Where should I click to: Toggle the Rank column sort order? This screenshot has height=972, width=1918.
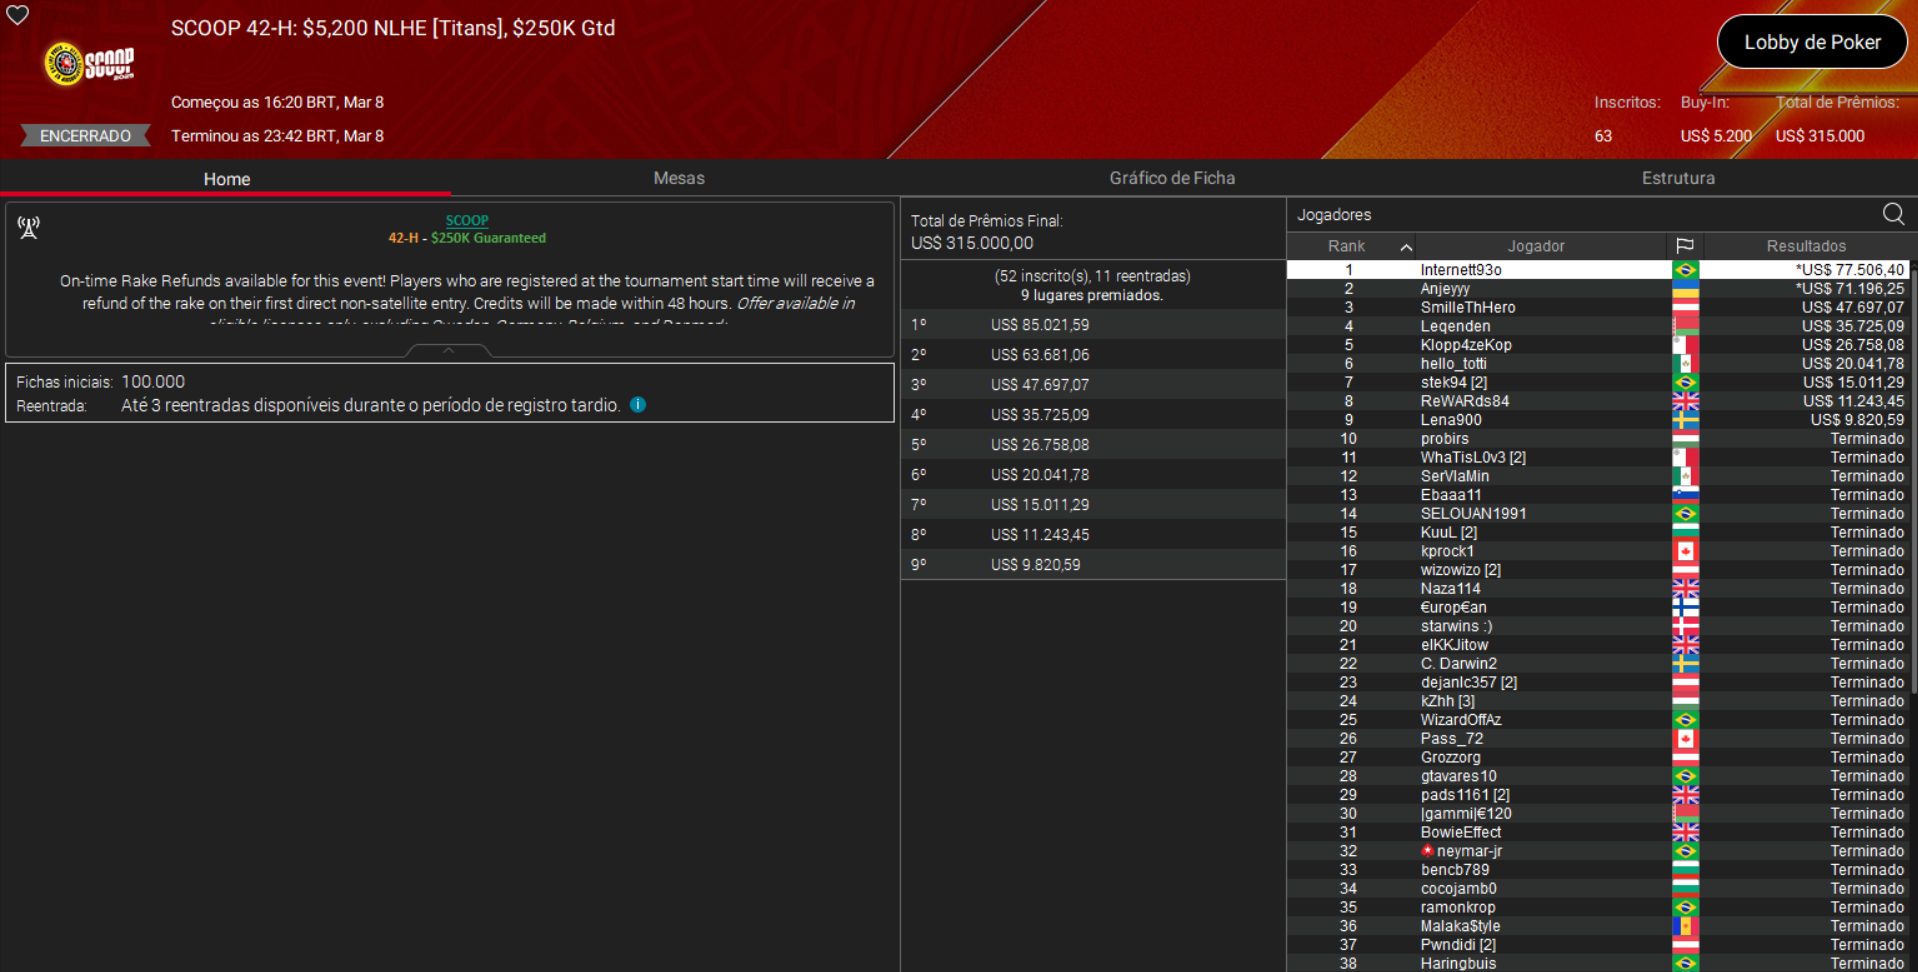(x=1407, y=246)
